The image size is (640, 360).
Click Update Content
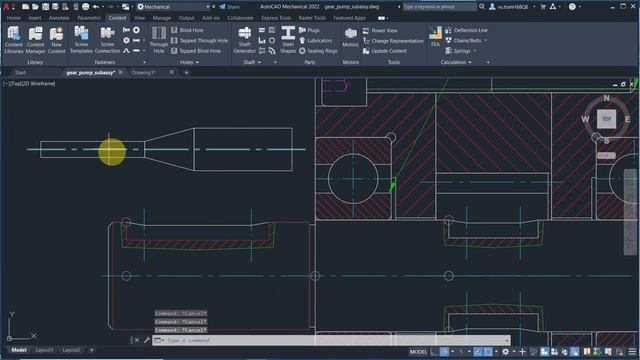[384, 51]
